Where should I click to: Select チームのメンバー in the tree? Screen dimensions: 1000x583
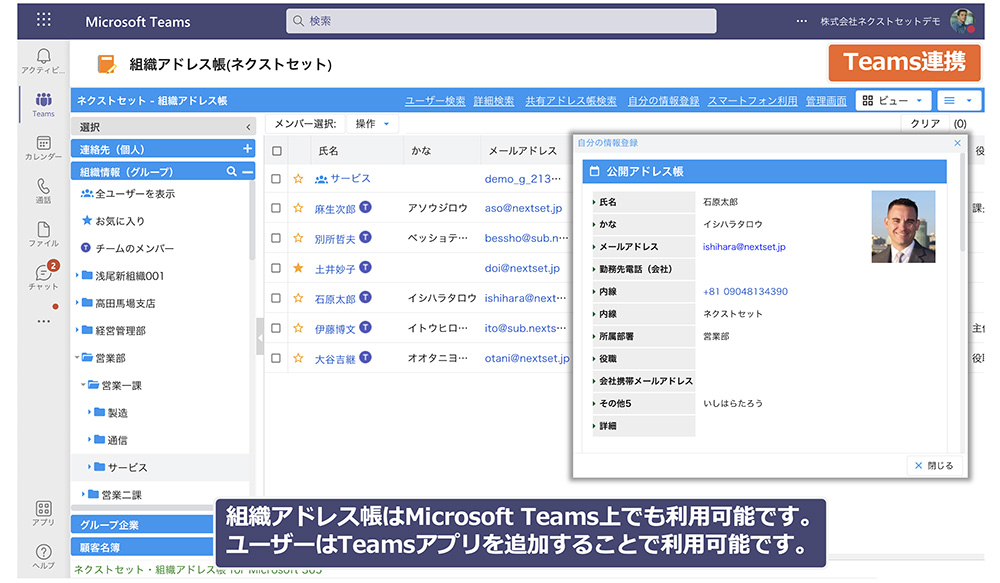[x=128, y=248]
